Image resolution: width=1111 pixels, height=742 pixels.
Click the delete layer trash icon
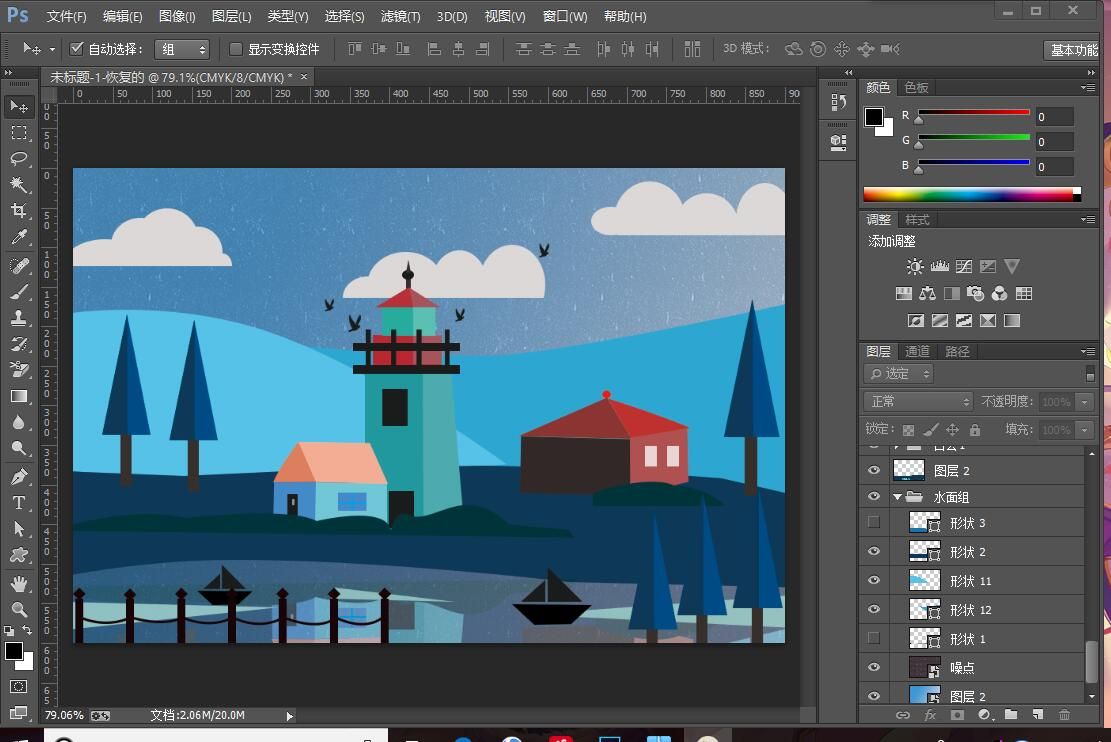point(1064,715)
